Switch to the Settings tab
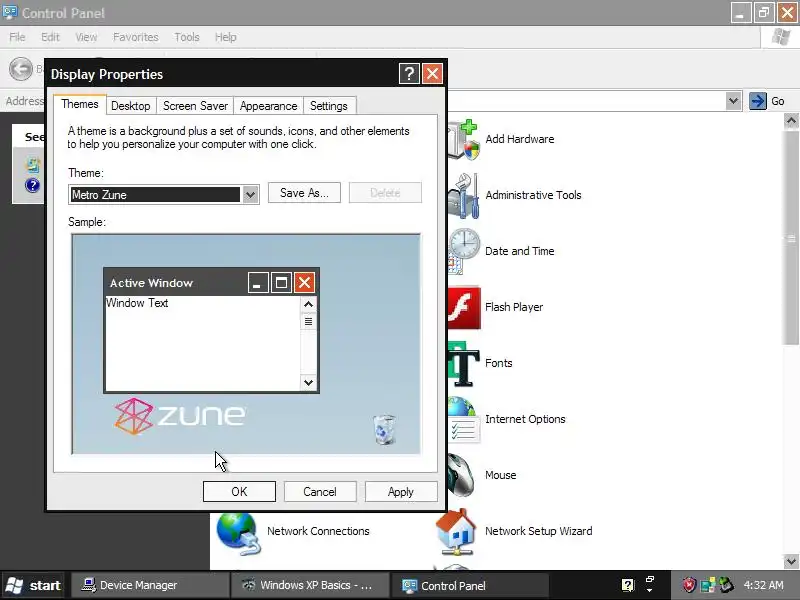This screenshot has width=800, height=600. click(329, 106)
